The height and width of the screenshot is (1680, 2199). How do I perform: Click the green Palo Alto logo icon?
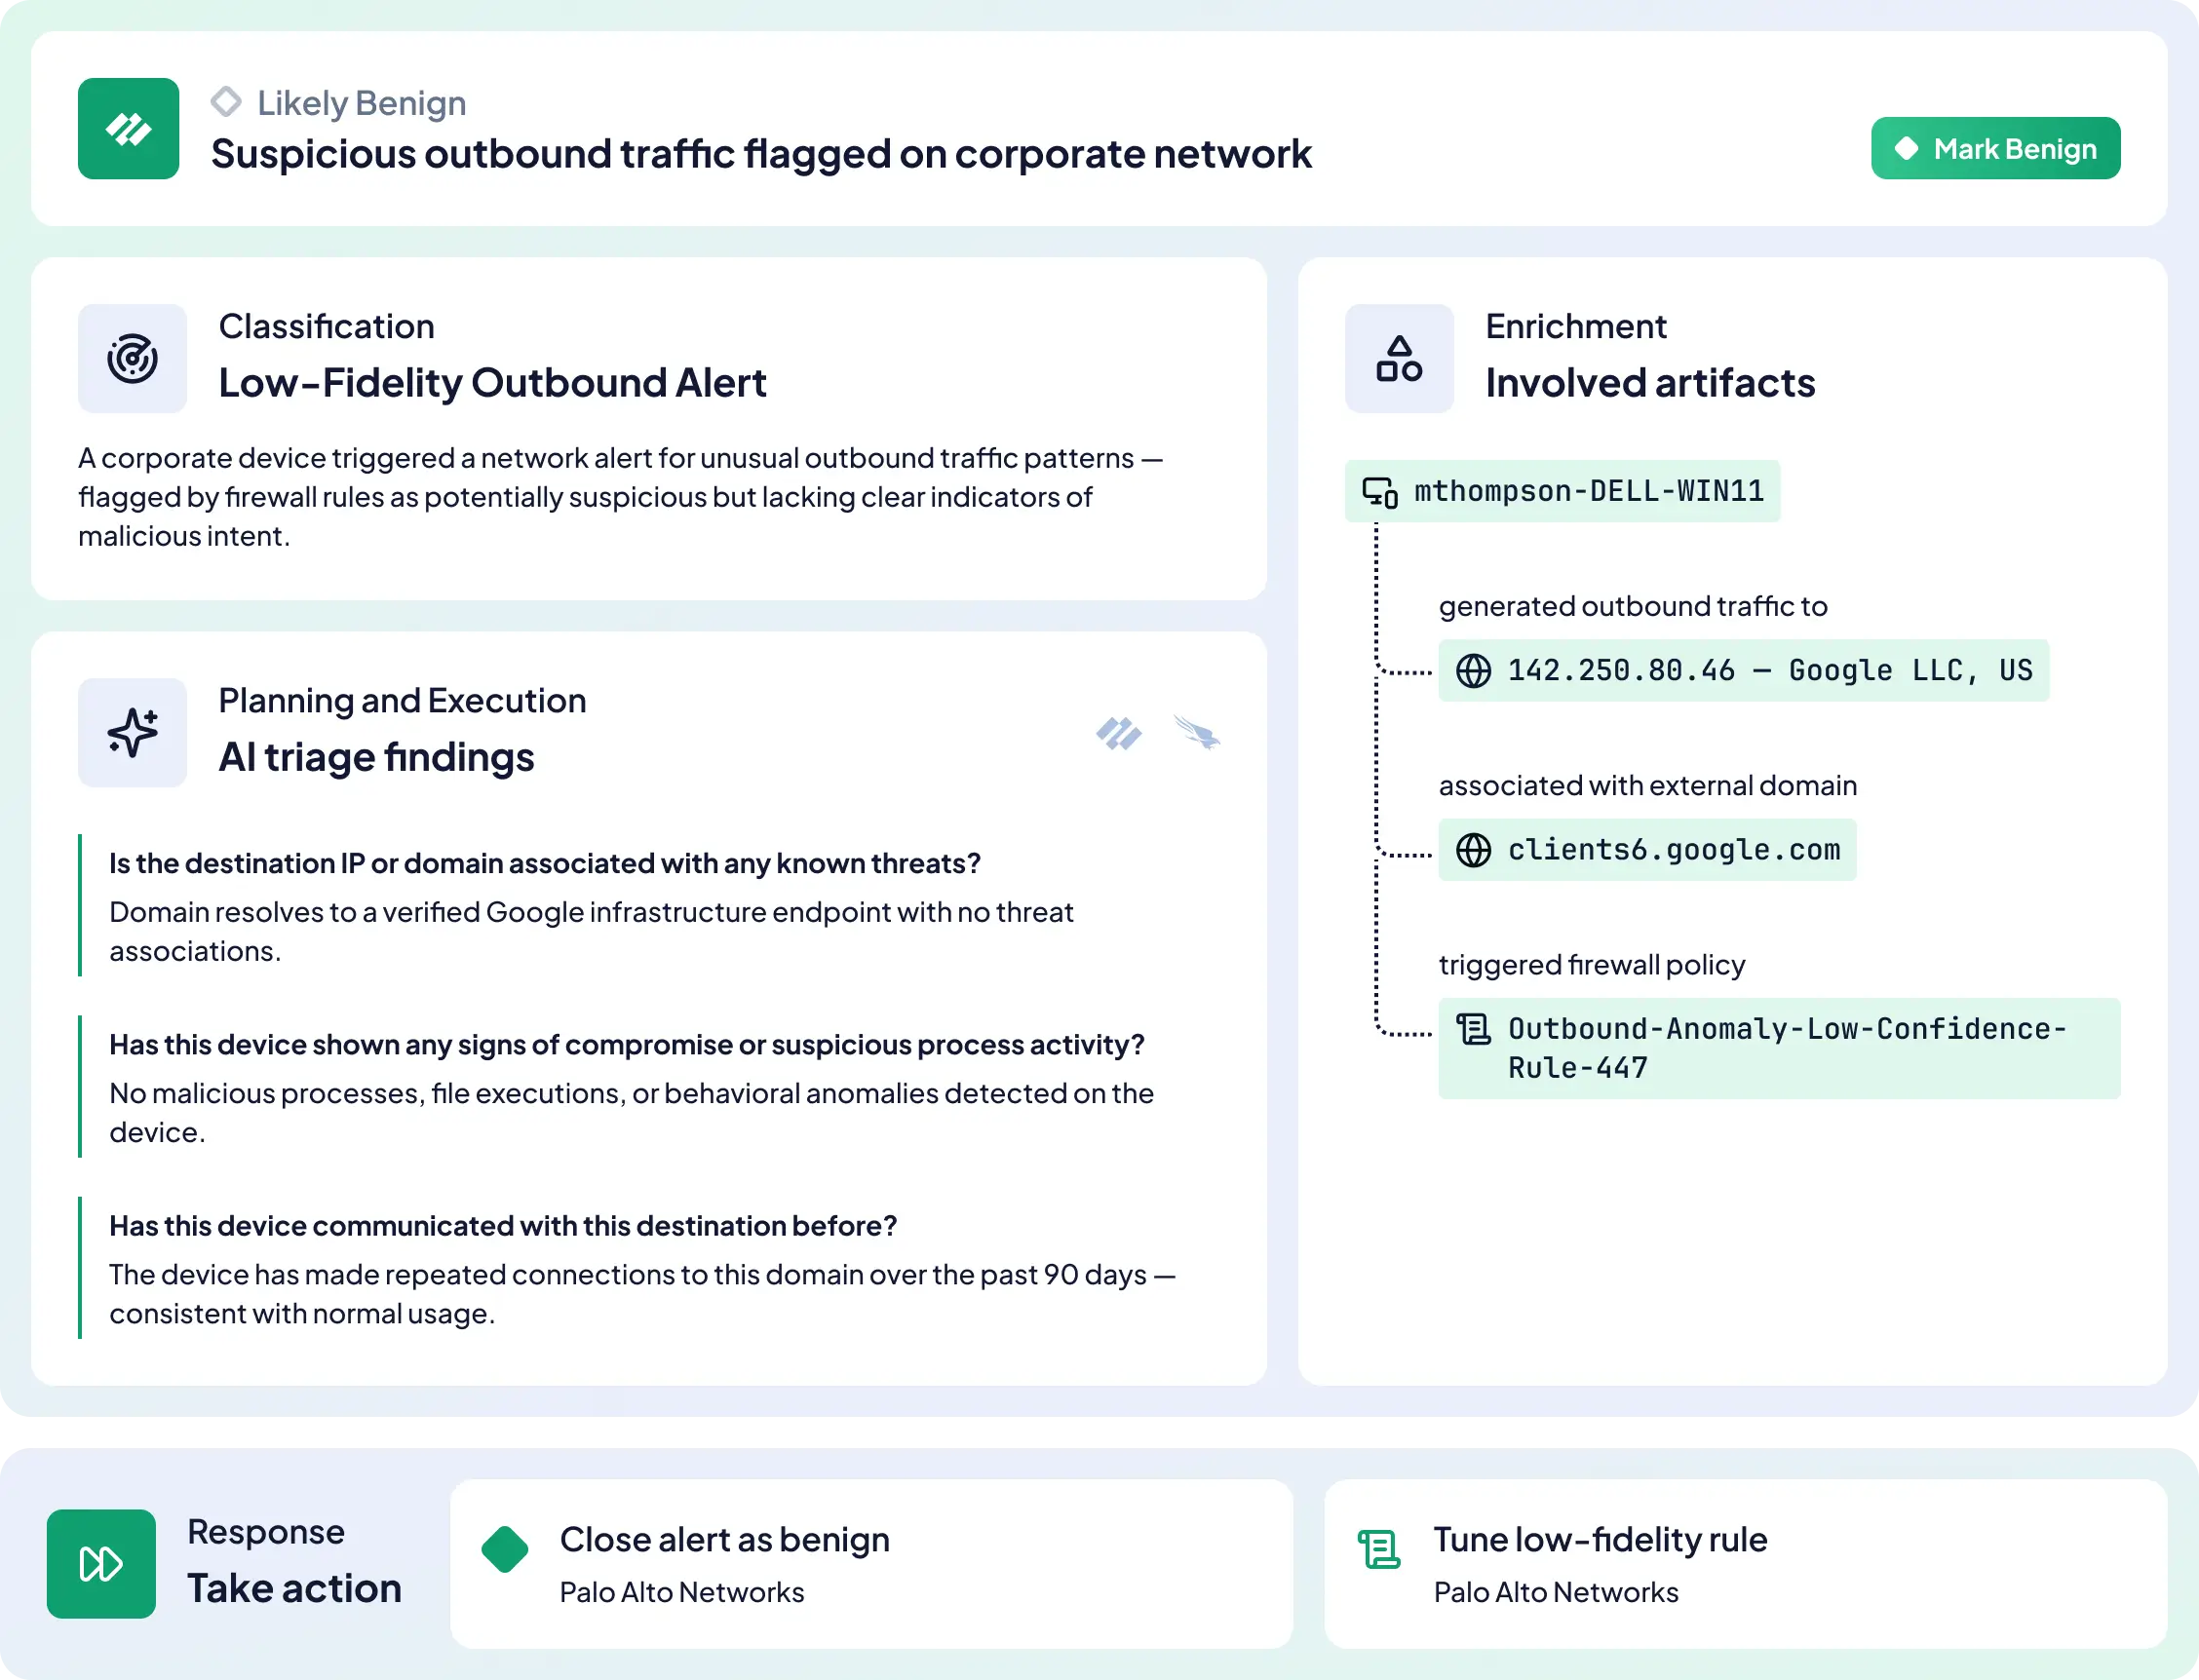[129, 129]
